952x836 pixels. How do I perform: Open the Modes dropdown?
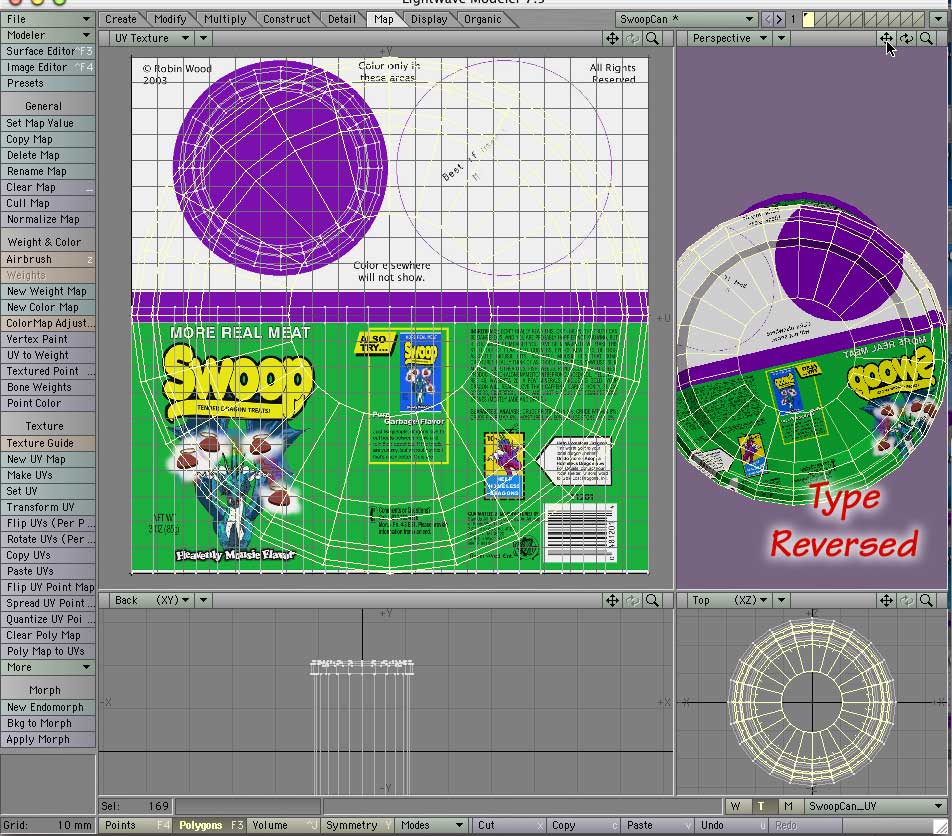click(432, 825)
